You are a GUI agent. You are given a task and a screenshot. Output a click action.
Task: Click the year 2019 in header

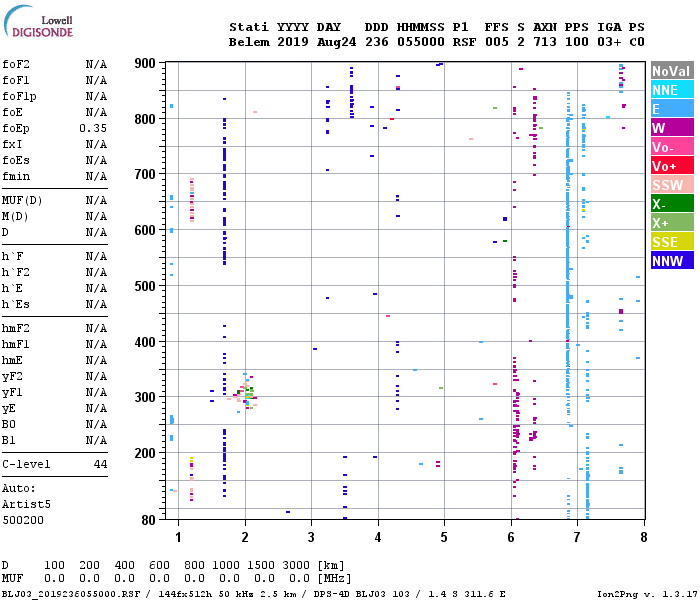(293, 42)
